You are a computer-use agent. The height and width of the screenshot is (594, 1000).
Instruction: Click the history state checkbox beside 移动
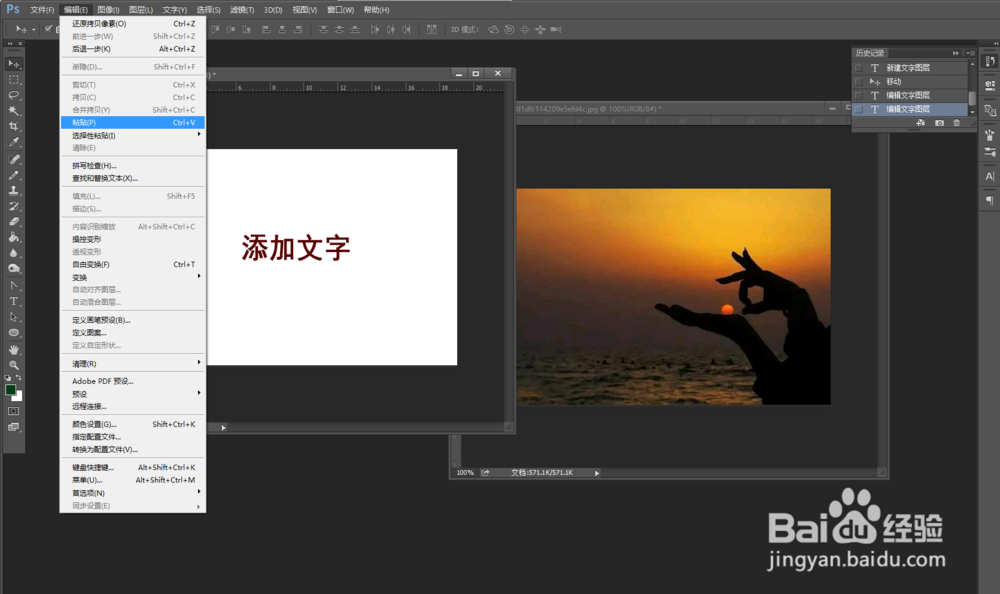[859, 81]
